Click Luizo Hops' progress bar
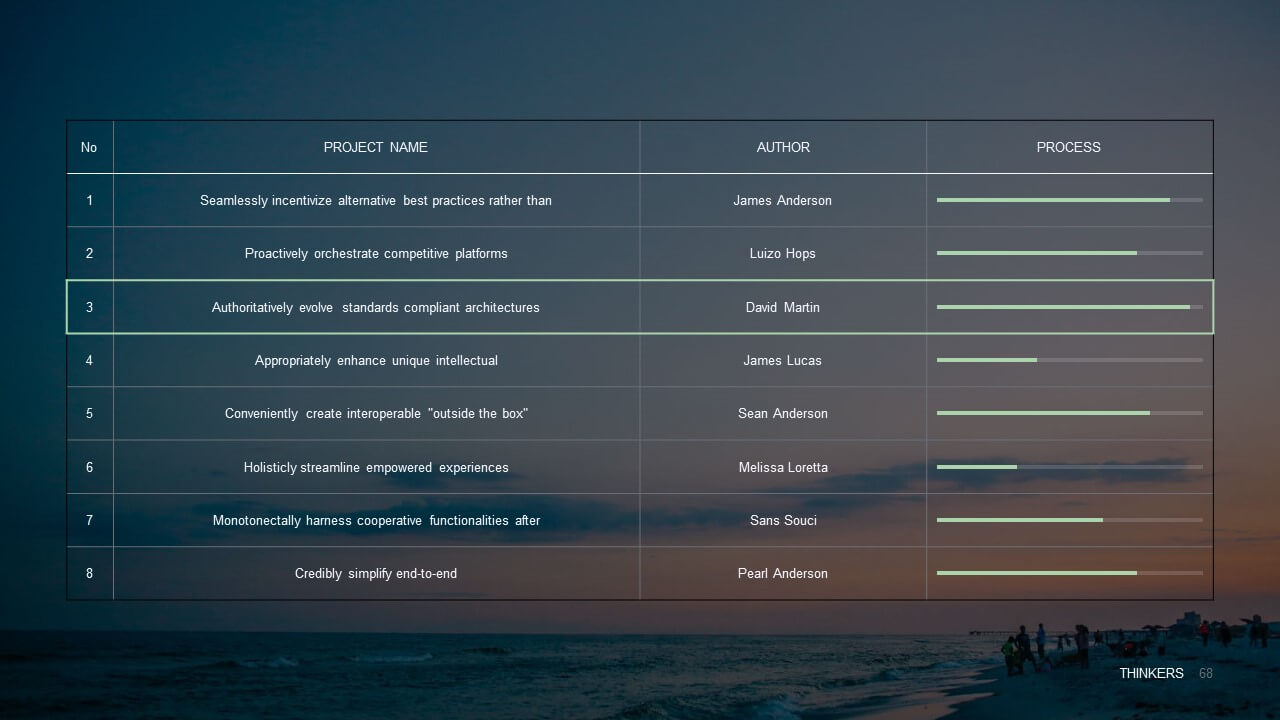The height and width of the screenshot is (720, 1280). [1070, 253]
